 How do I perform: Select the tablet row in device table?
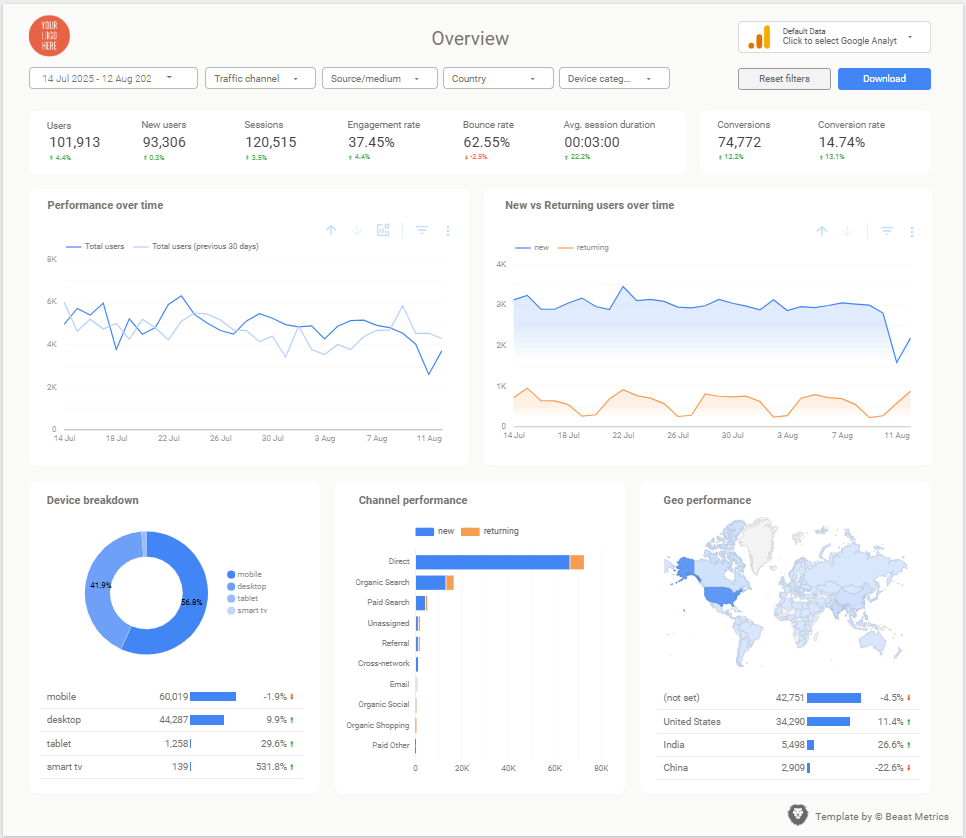(x=171, y=744)
